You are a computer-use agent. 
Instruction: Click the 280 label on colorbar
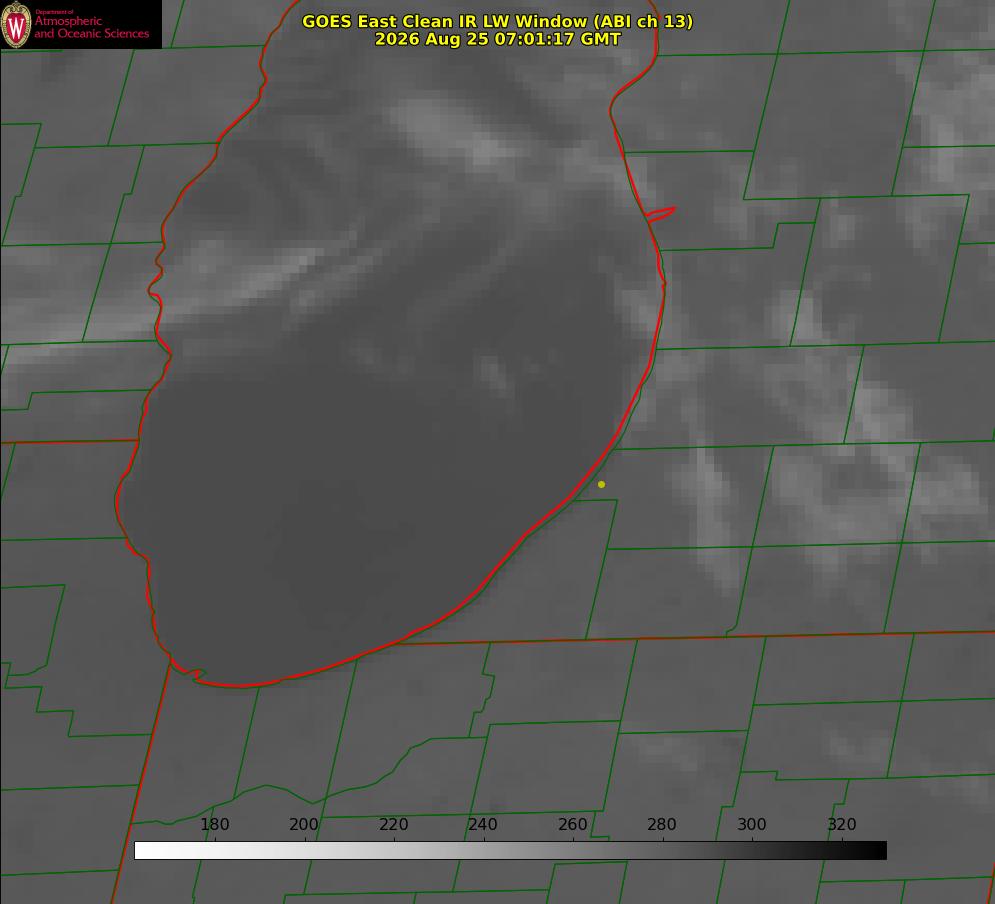click(662, 824)
